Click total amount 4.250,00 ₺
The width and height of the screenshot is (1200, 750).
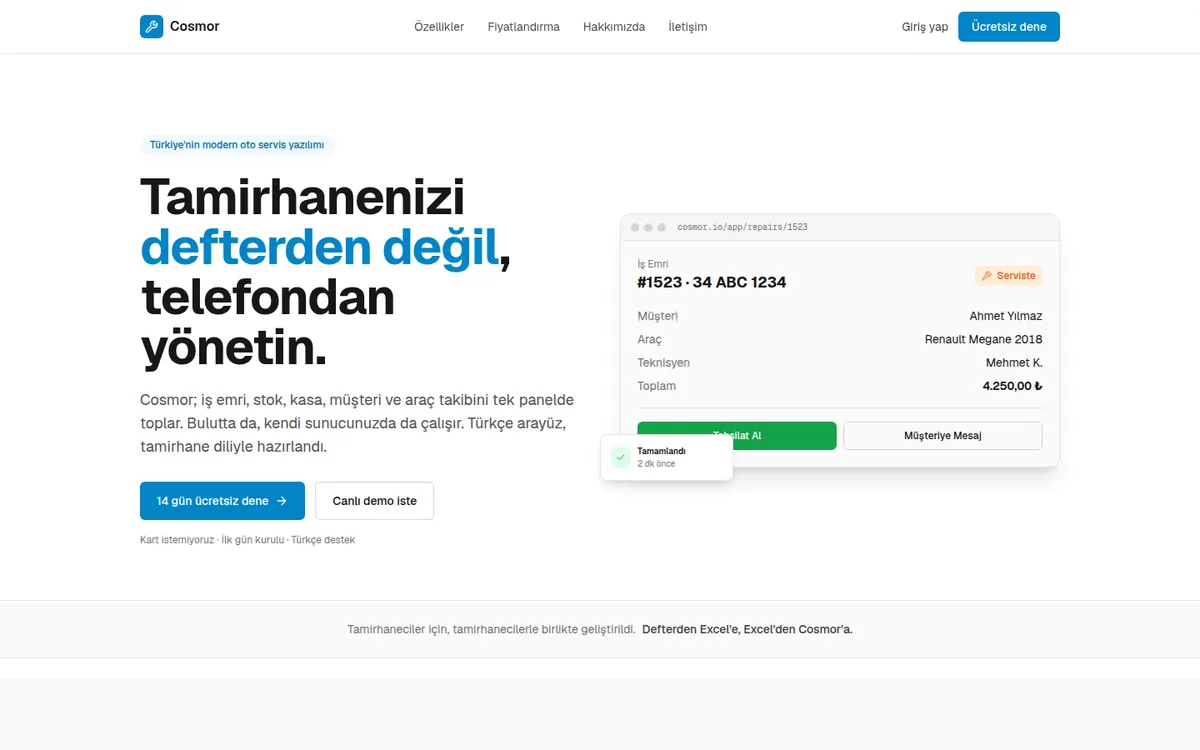pos(1013,386)
